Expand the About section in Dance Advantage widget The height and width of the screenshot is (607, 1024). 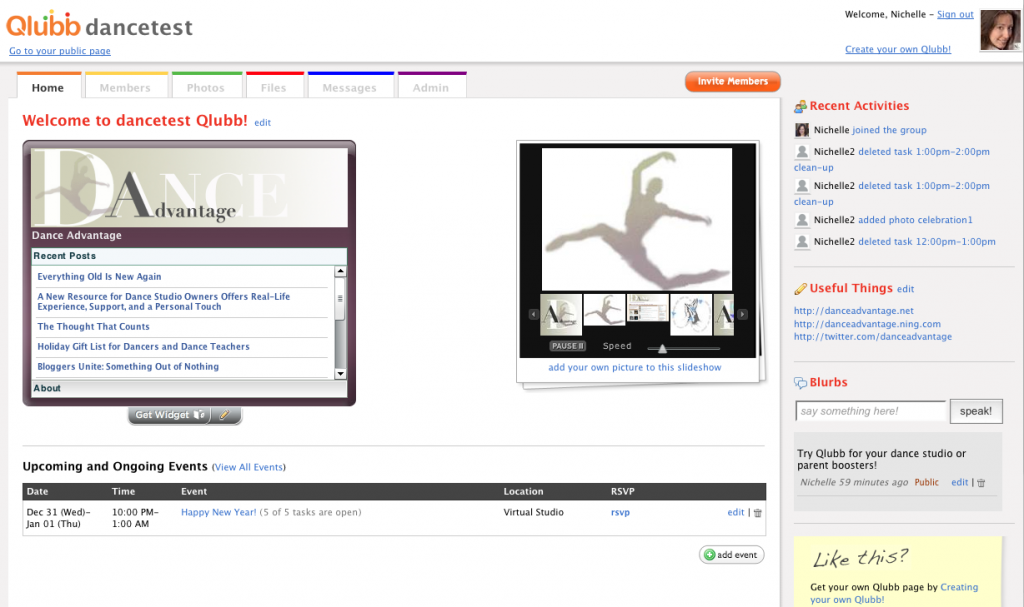(x=189, y=388)
